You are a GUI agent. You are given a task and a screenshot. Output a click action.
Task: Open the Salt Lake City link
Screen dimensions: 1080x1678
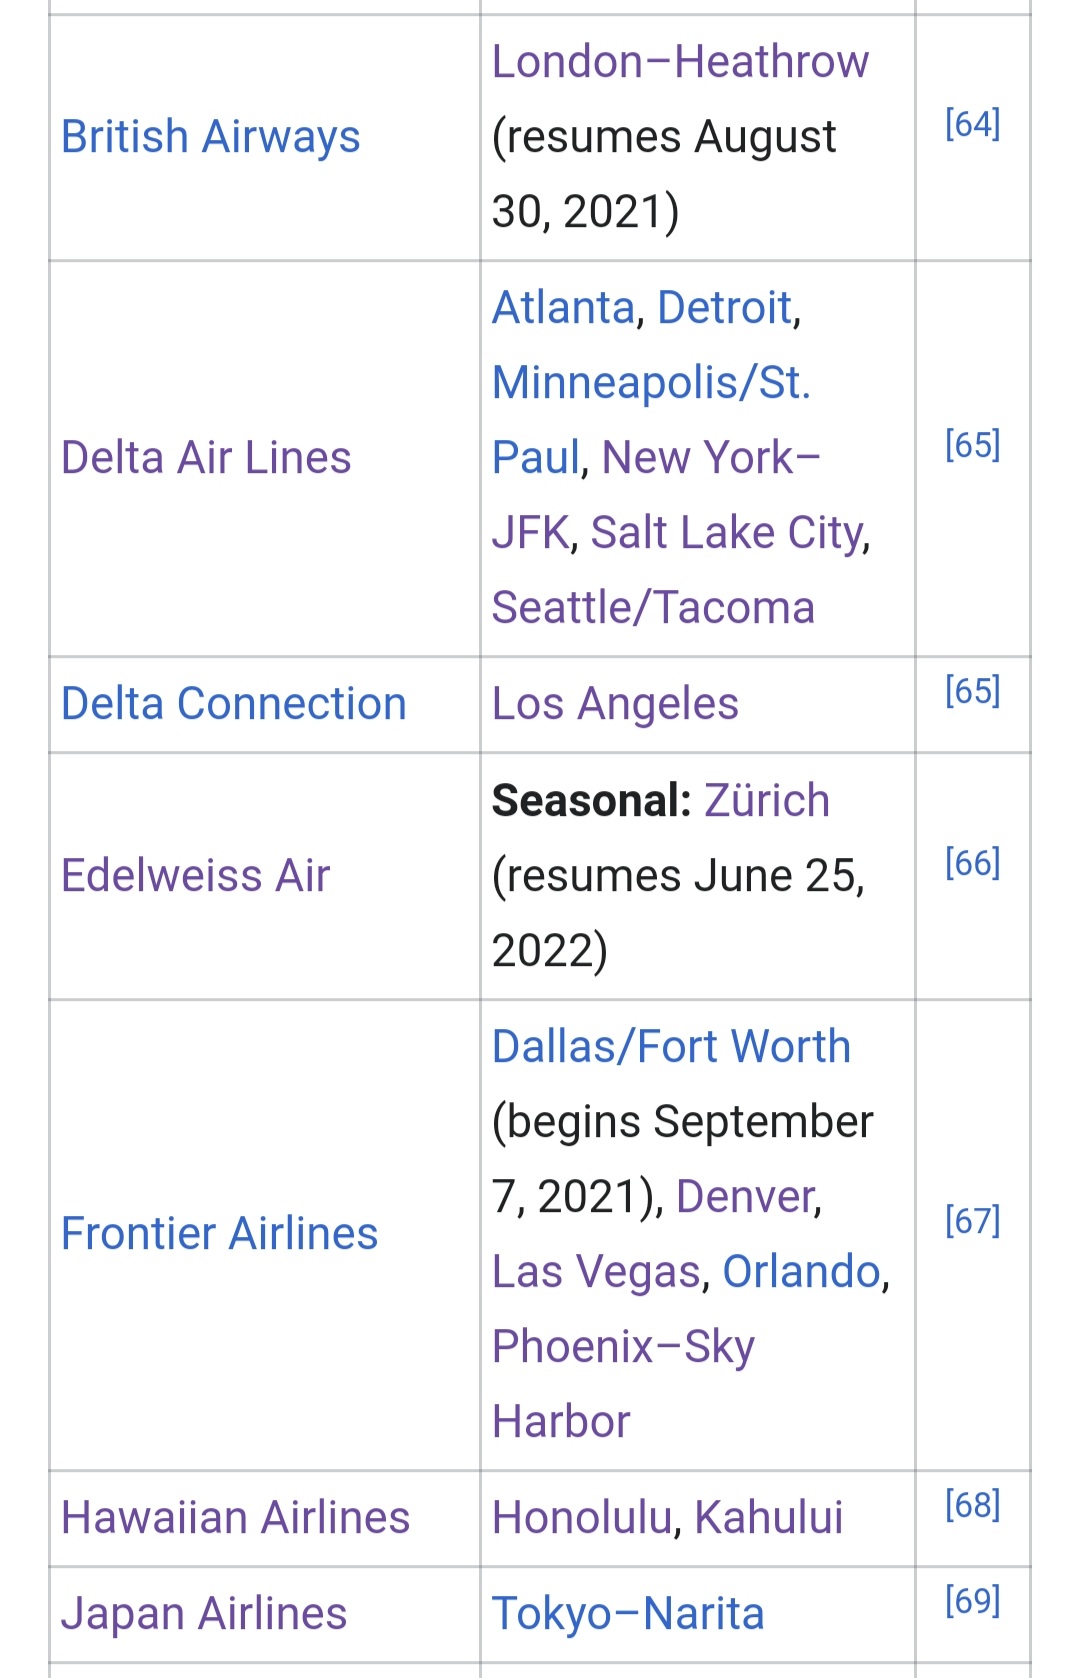tap(727, 533)
